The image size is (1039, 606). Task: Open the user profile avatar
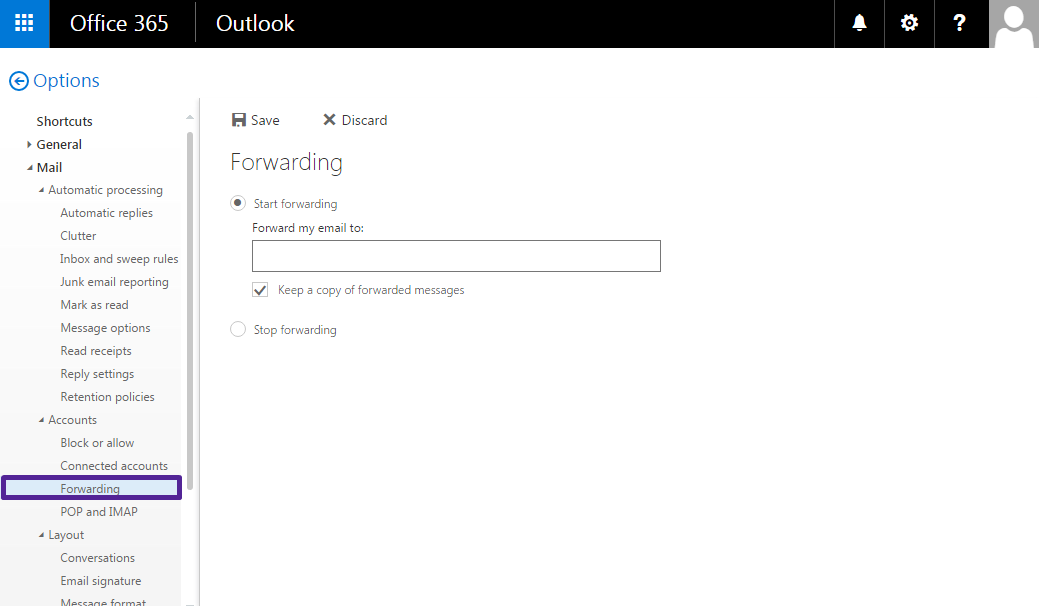click(1014, 24)
